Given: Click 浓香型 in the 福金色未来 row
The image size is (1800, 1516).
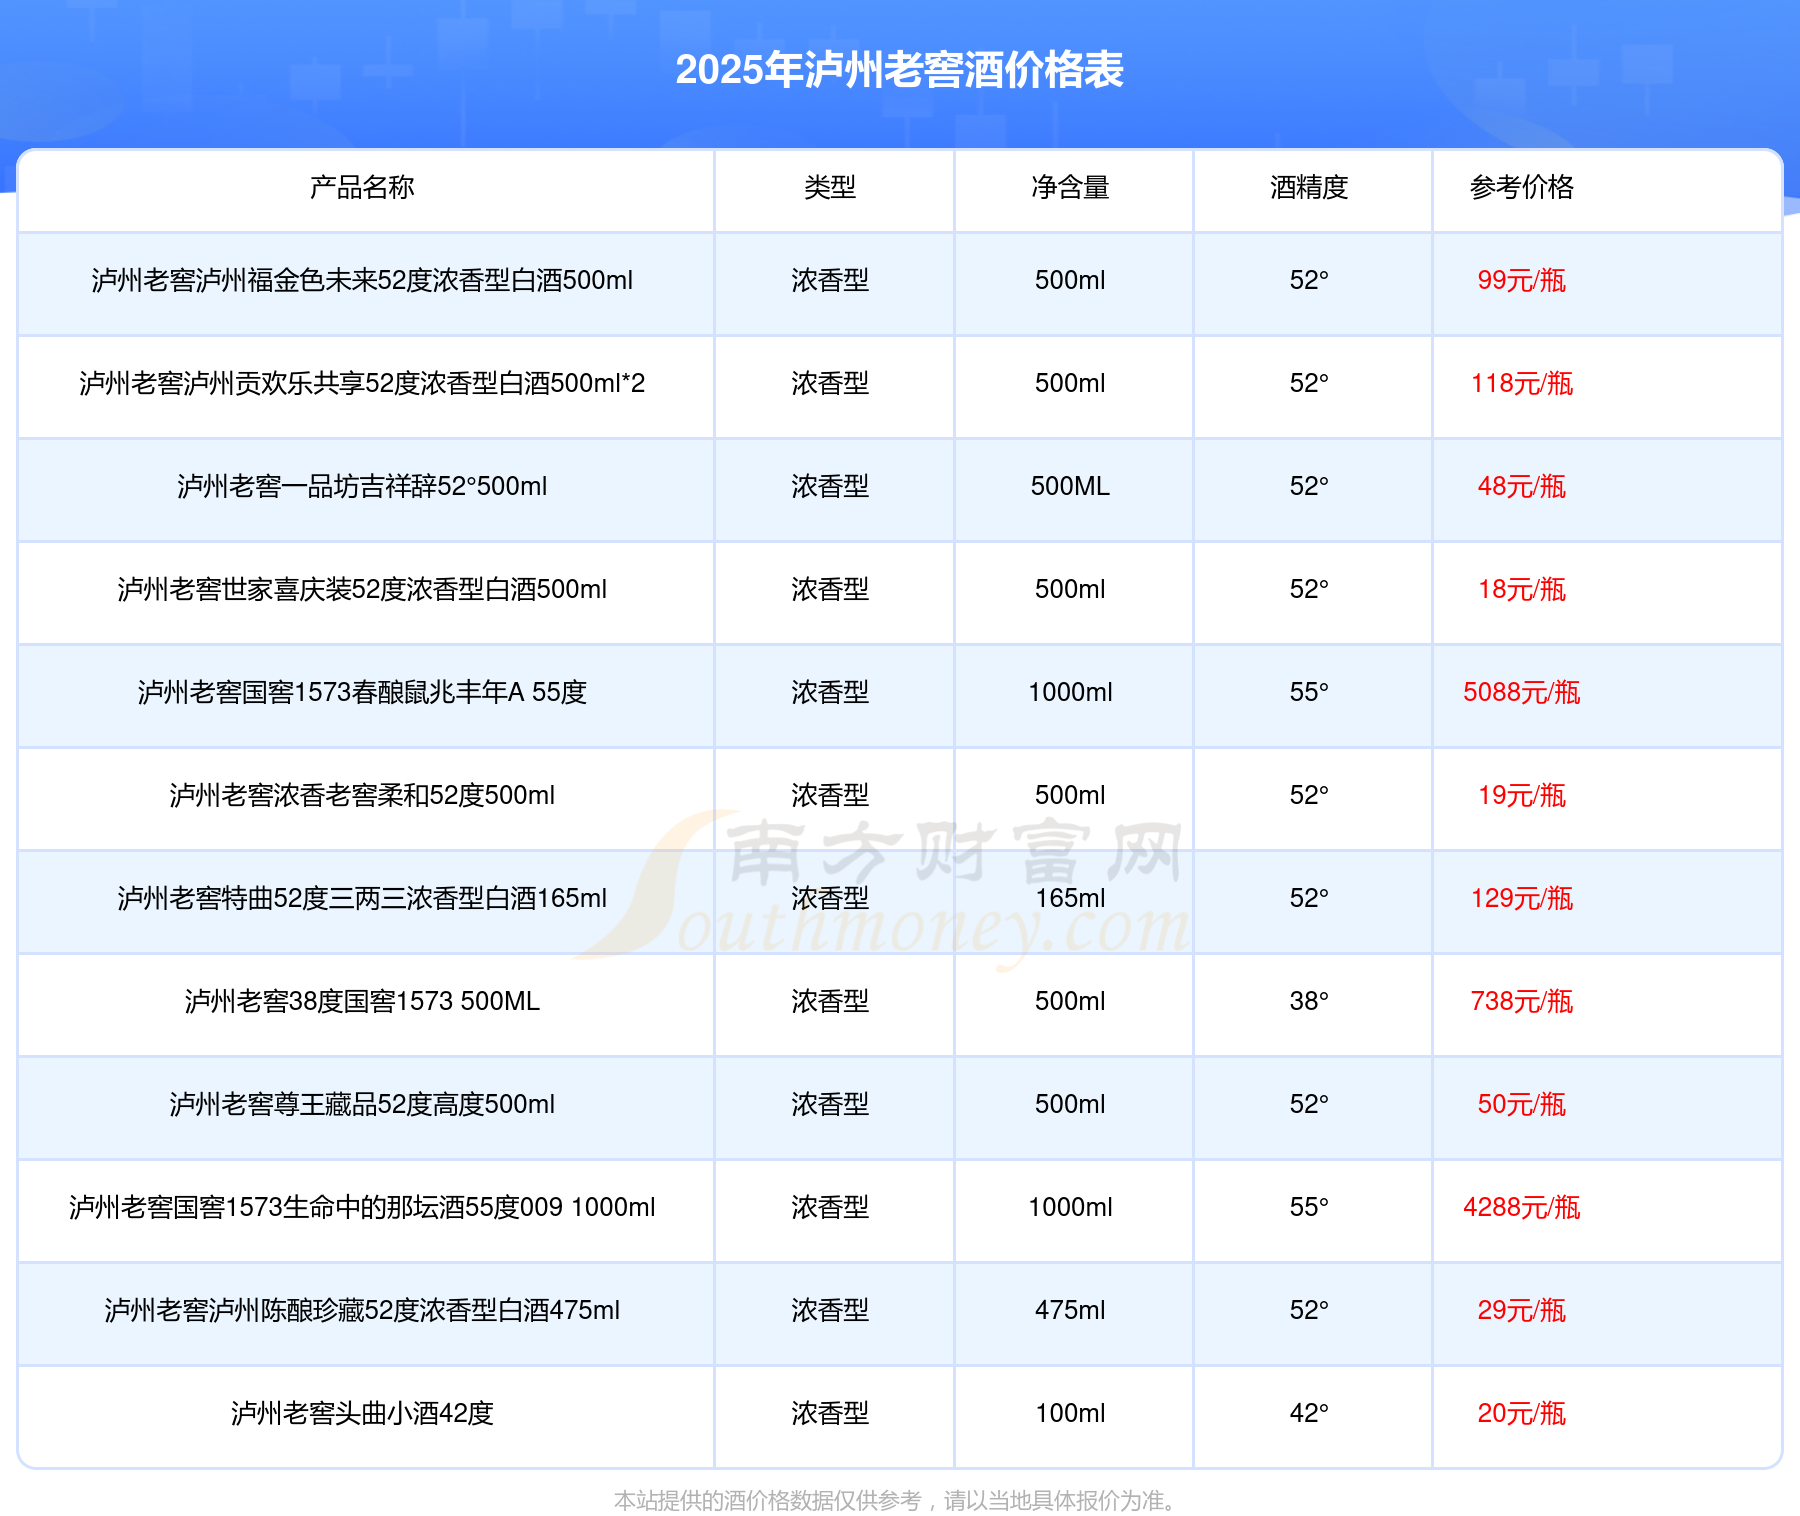Looking at the screenshot, I should [x=830, y=280].
